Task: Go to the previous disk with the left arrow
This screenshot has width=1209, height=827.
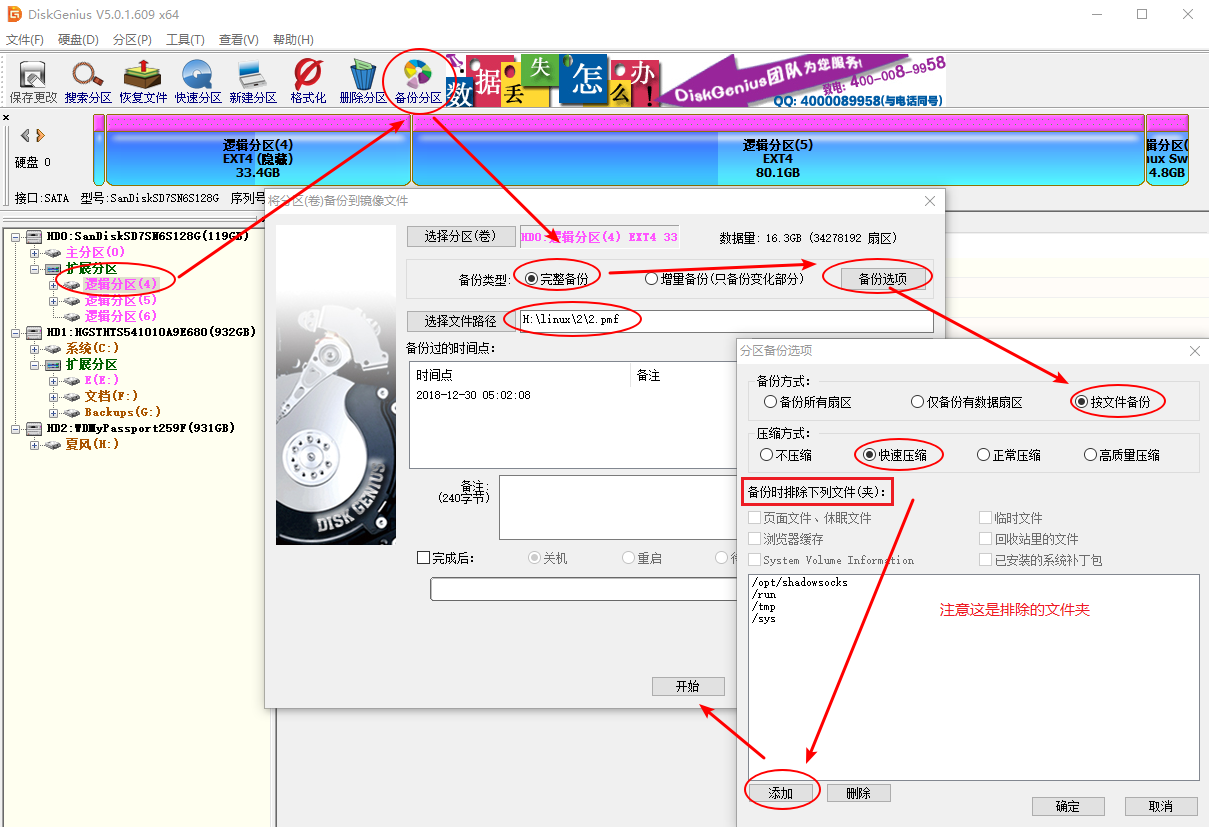Action: tap(25, 135)
